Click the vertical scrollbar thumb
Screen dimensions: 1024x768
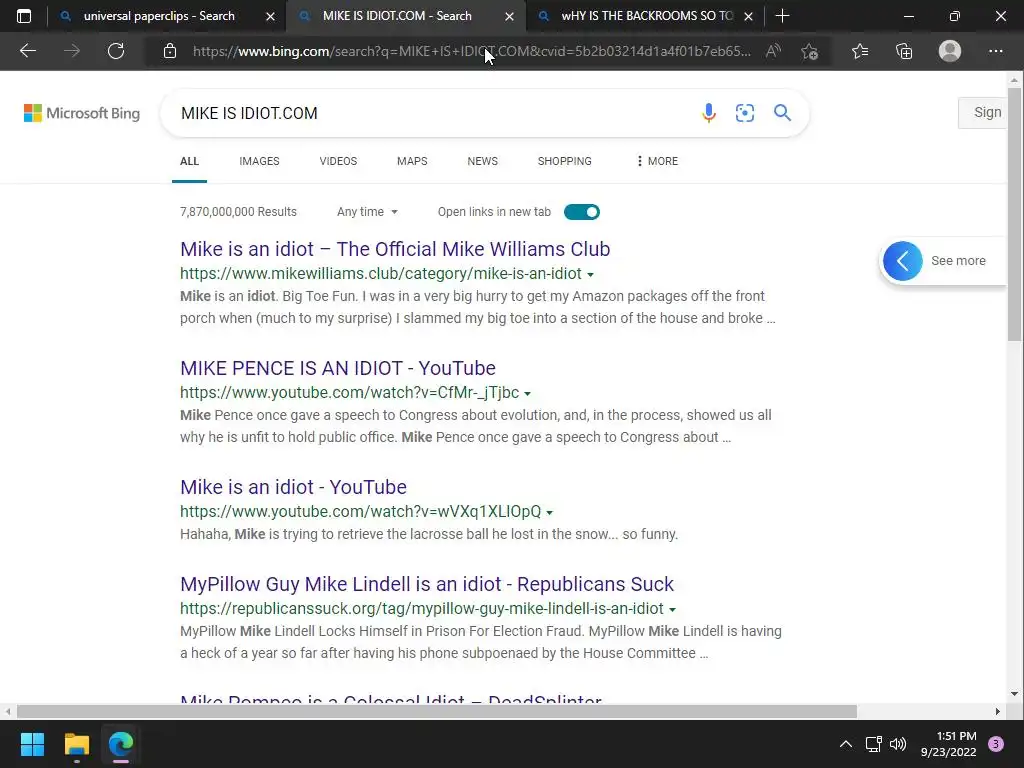click(1014, 216)
